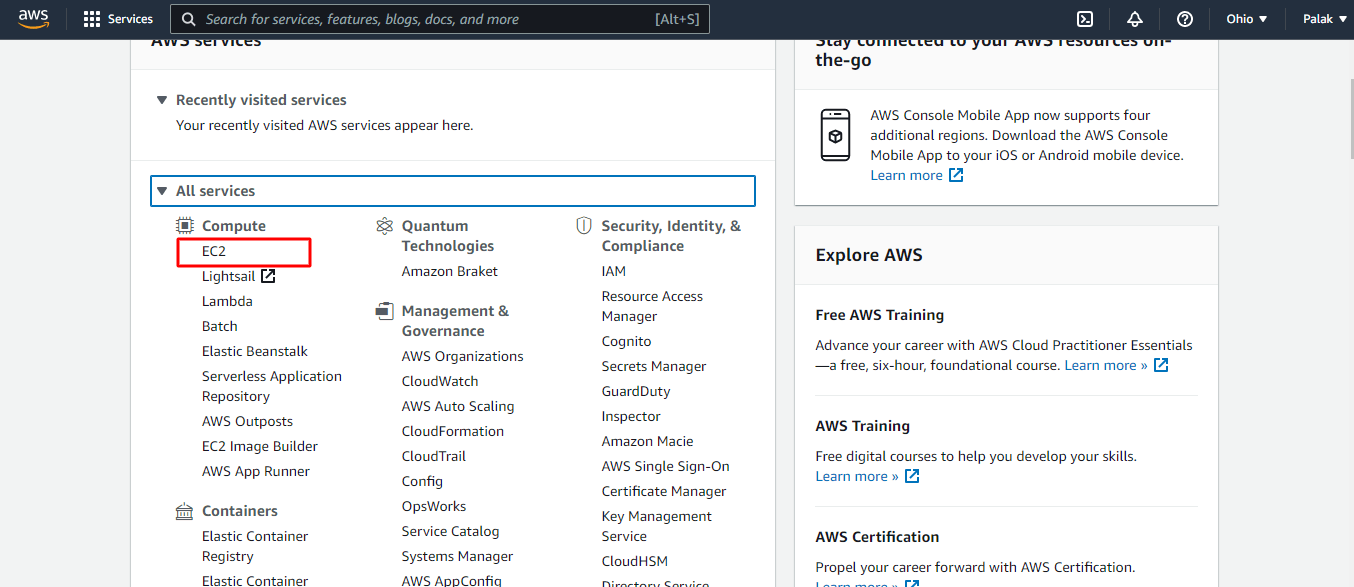1354x587 pixels.
Task: Open the Ohio region dropdown
Action: click(x=1246, y=19)
